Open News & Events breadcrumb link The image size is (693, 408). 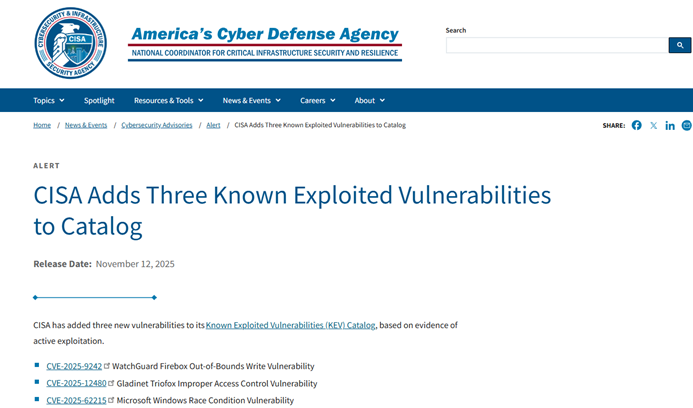click(x=86, y=125)
